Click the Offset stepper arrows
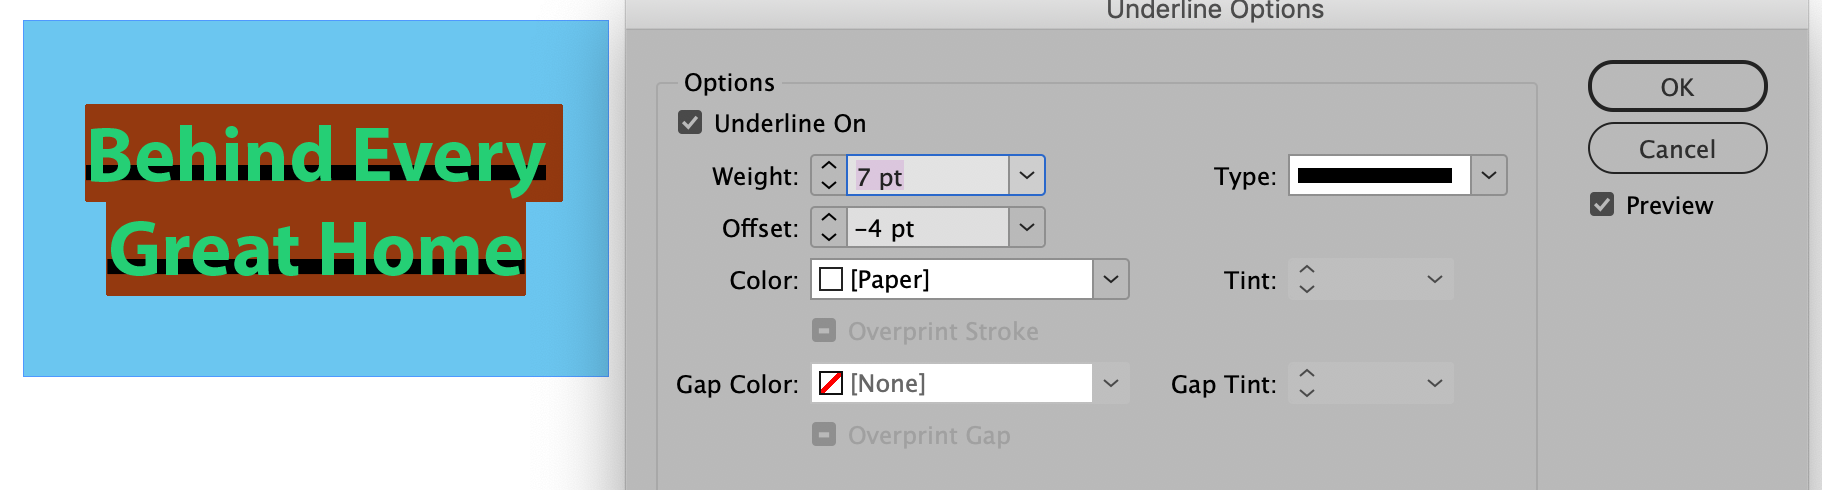 click(x=828, y=228)
